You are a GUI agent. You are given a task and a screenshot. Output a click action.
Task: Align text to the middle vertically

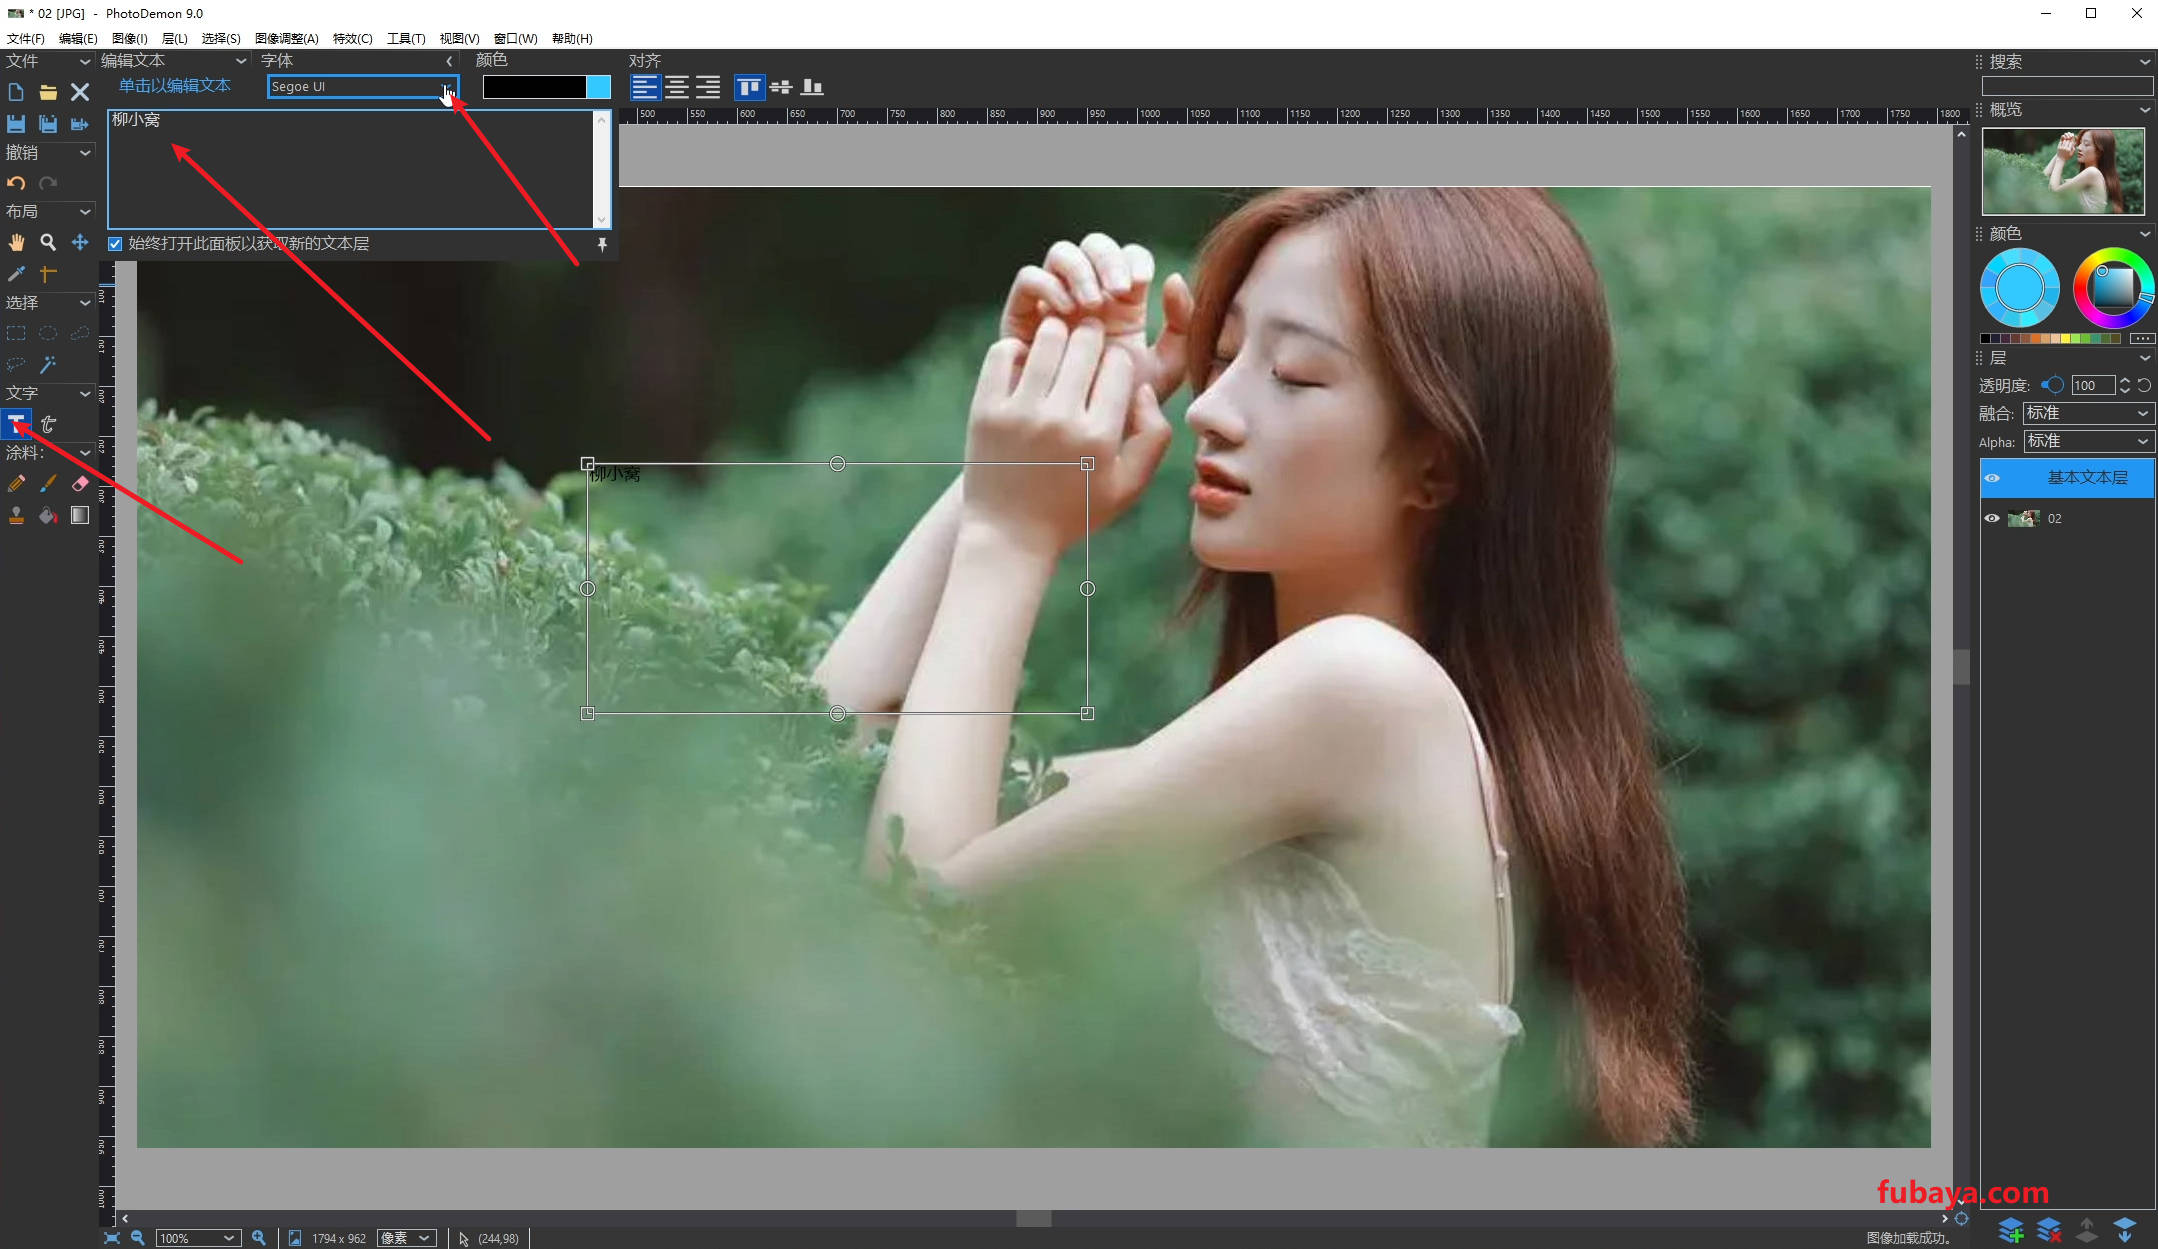click(781, 87)
